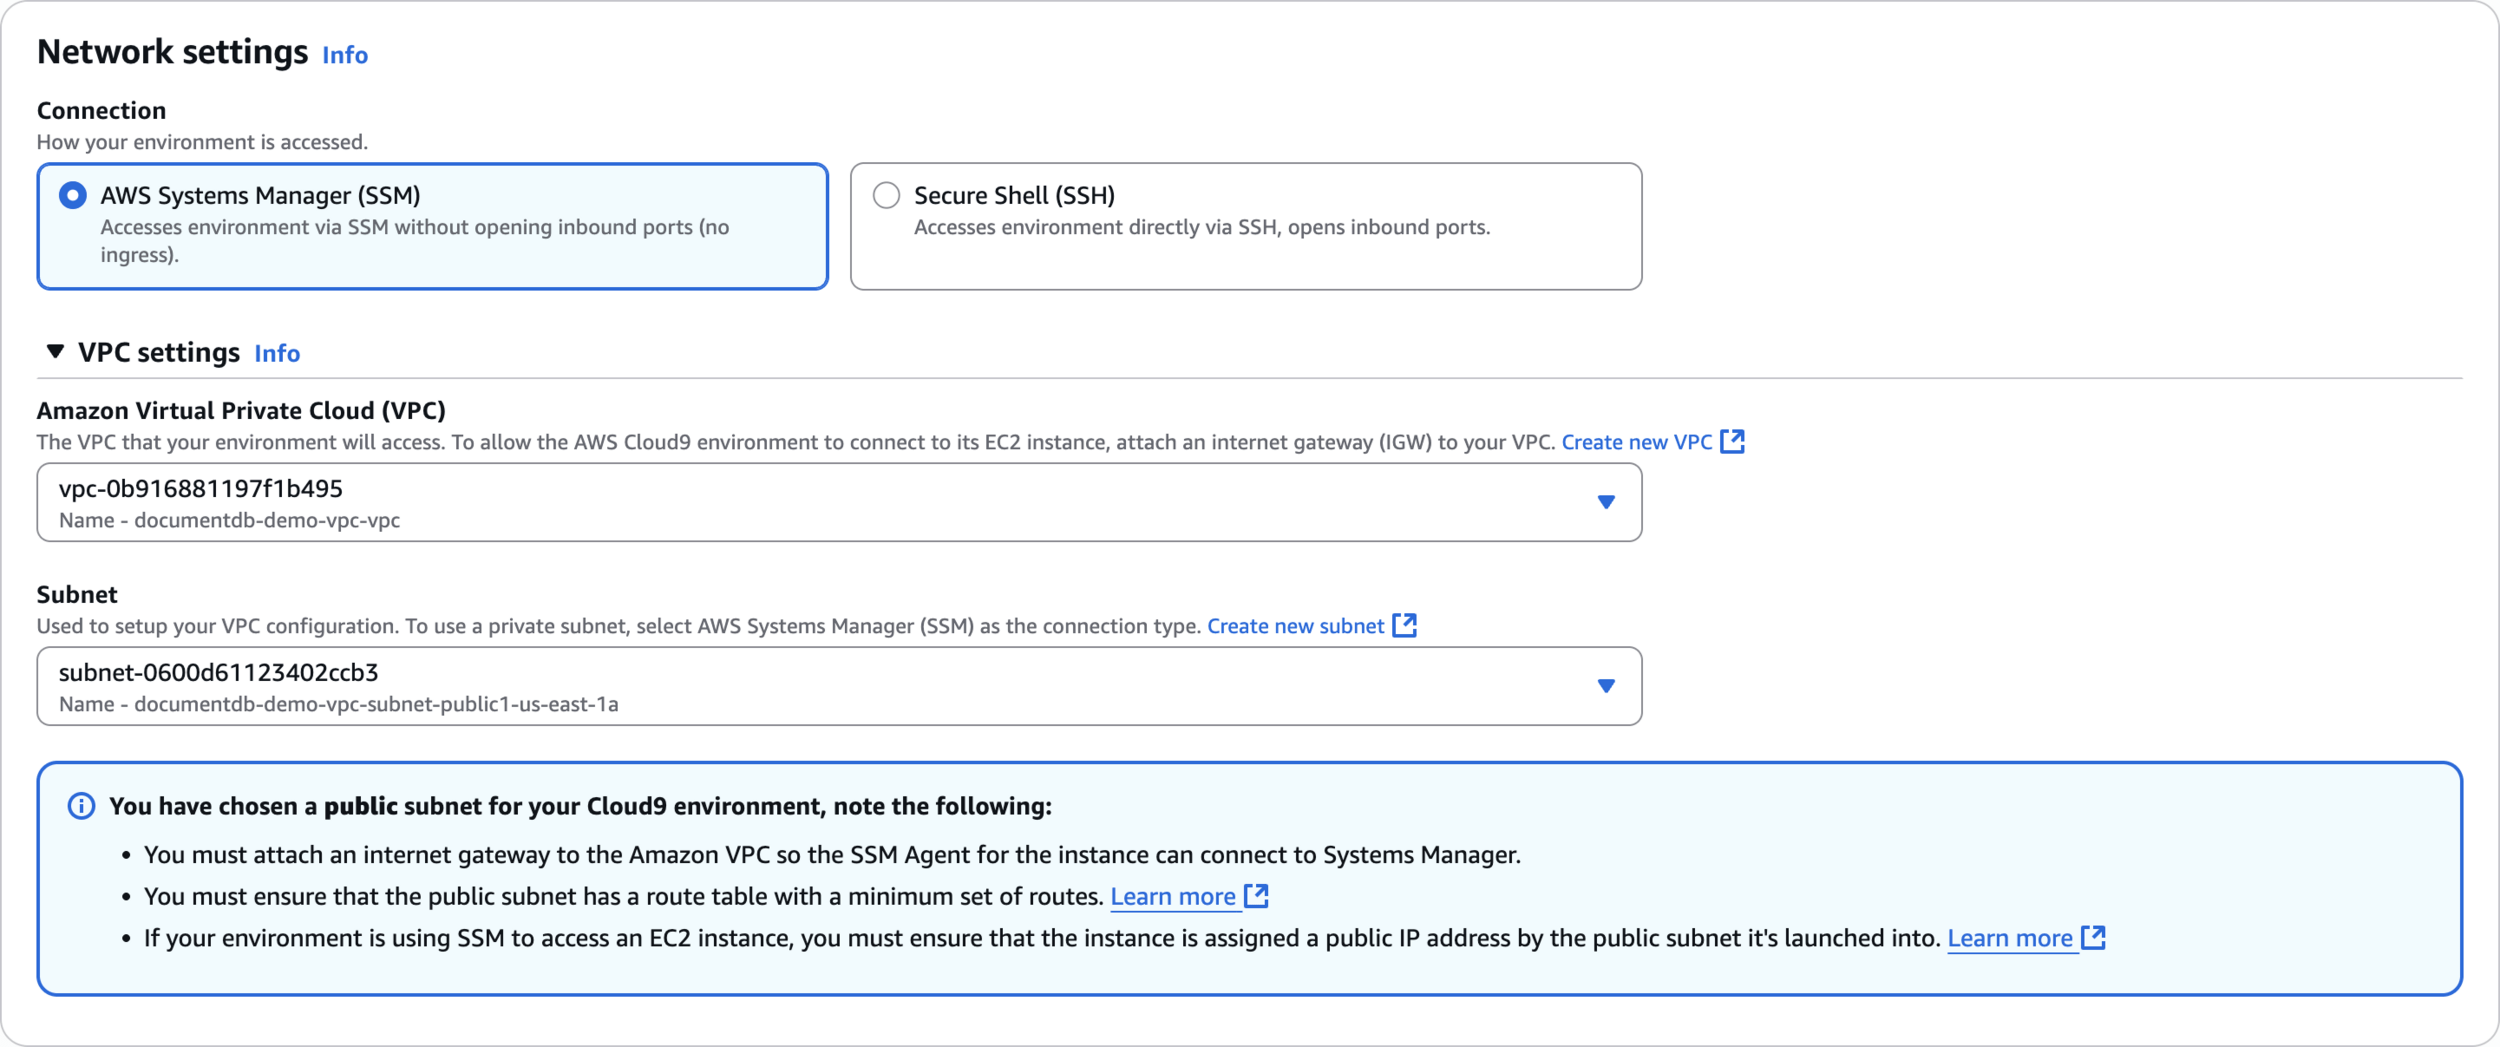Select Secure Shell (SSH) radio button

886,195
